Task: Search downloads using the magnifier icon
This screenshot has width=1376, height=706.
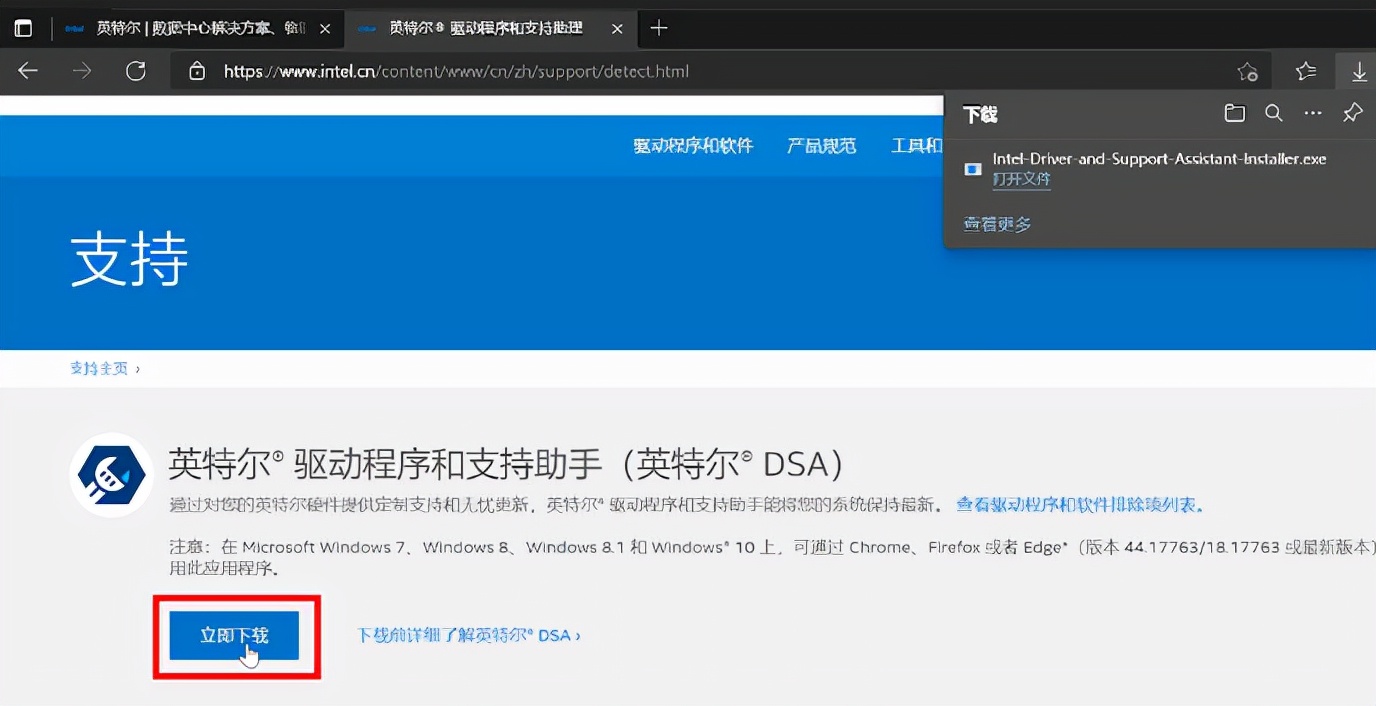Action: [1273, 113]
